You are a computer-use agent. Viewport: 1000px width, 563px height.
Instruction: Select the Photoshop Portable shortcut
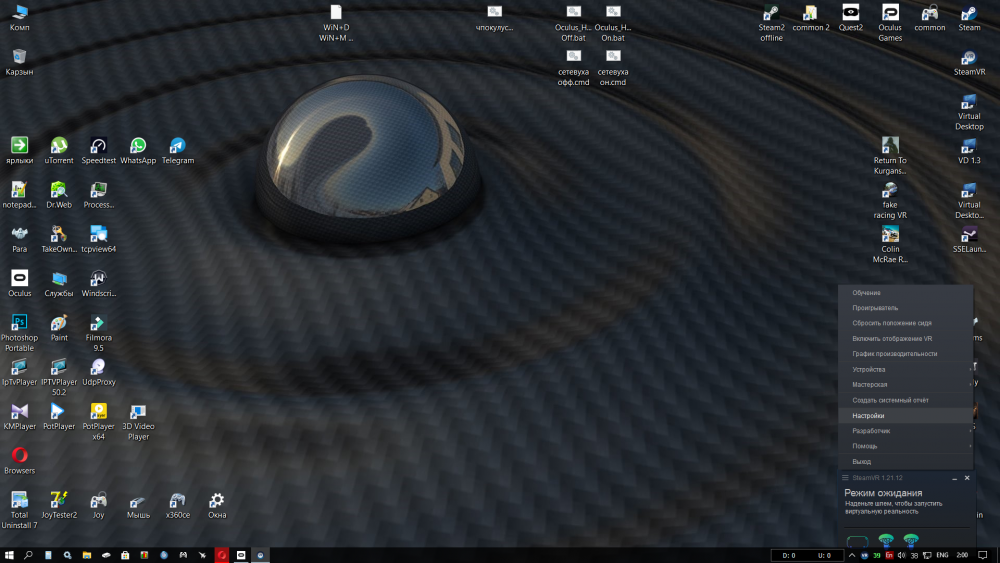tap(19, 333)
